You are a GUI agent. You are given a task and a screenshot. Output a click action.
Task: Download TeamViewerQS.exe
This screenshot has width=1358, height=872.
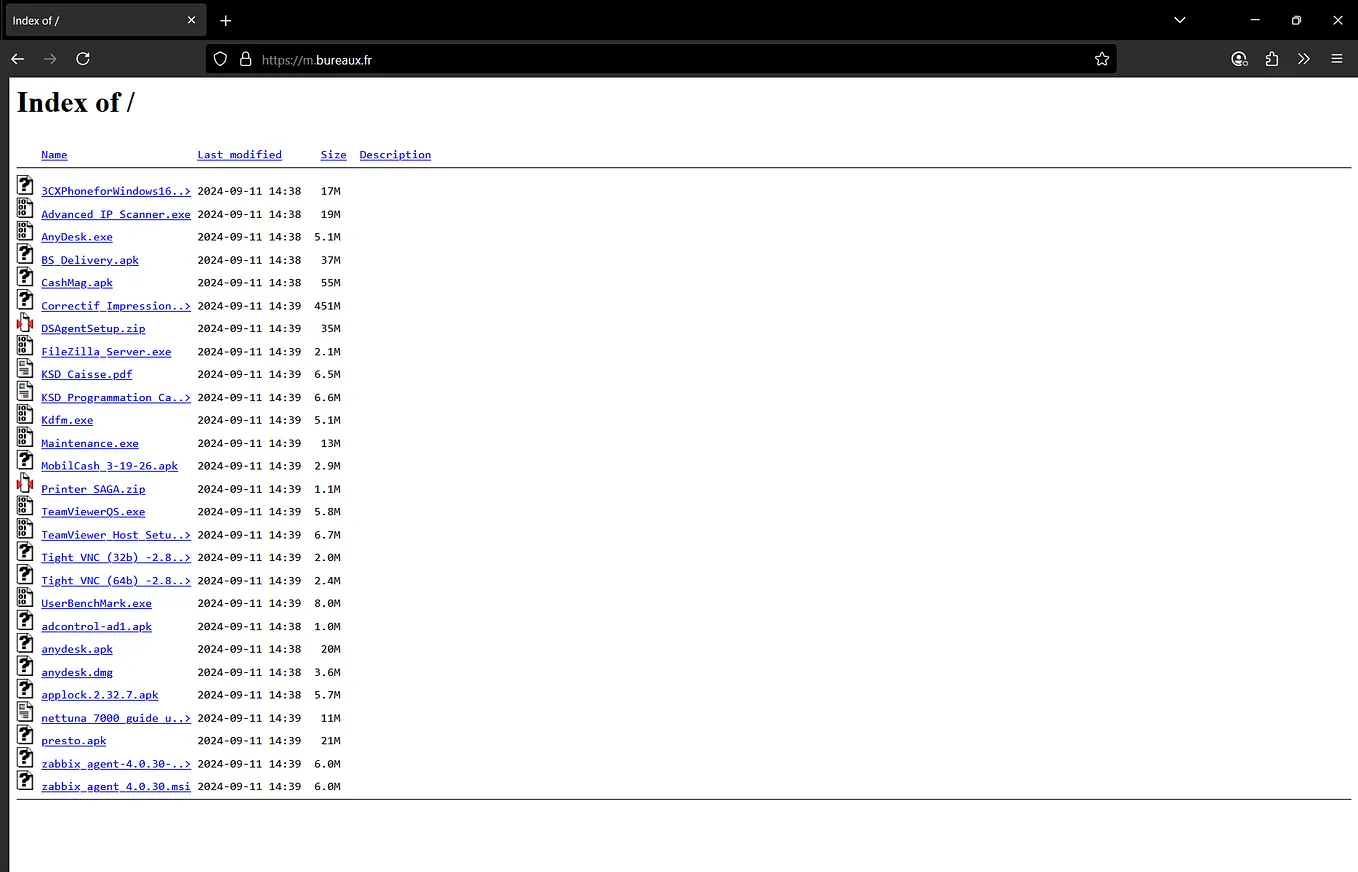pyautogui.click(x=93, y=512)
